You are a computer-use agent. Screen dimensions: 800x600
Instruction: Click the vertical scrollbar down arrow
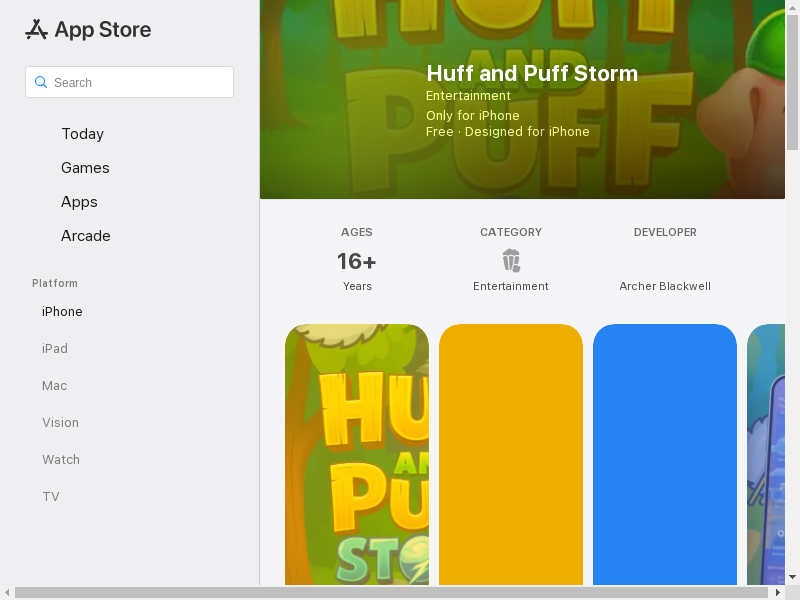tap(792, 577)
